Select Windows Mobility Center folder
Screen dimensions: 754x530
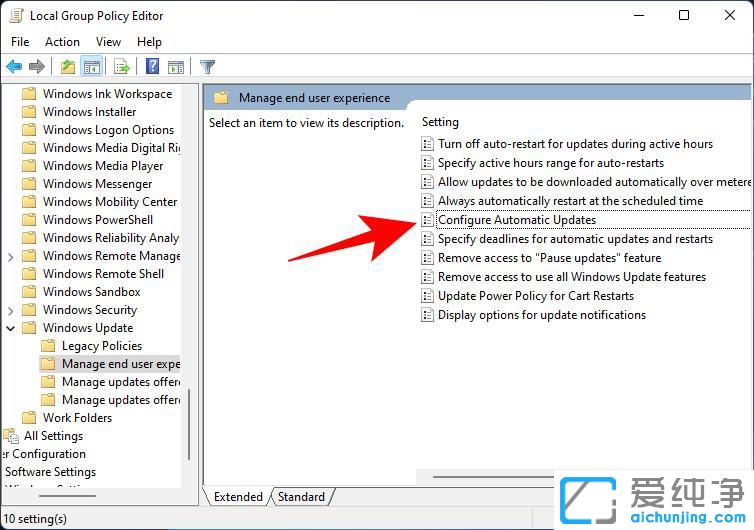[x=110, y=202]
